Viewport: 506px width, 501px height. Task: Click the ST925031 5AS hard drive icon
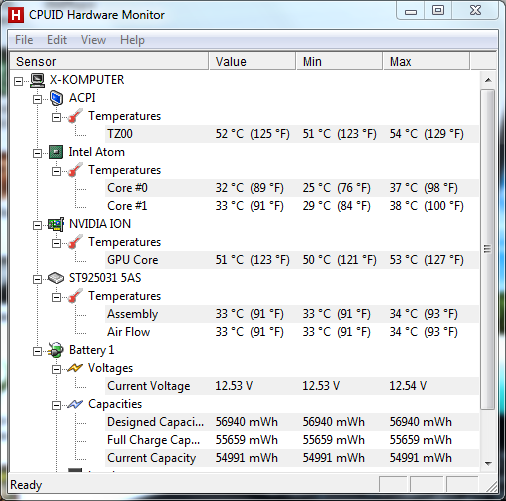click(x=56, y=278)
